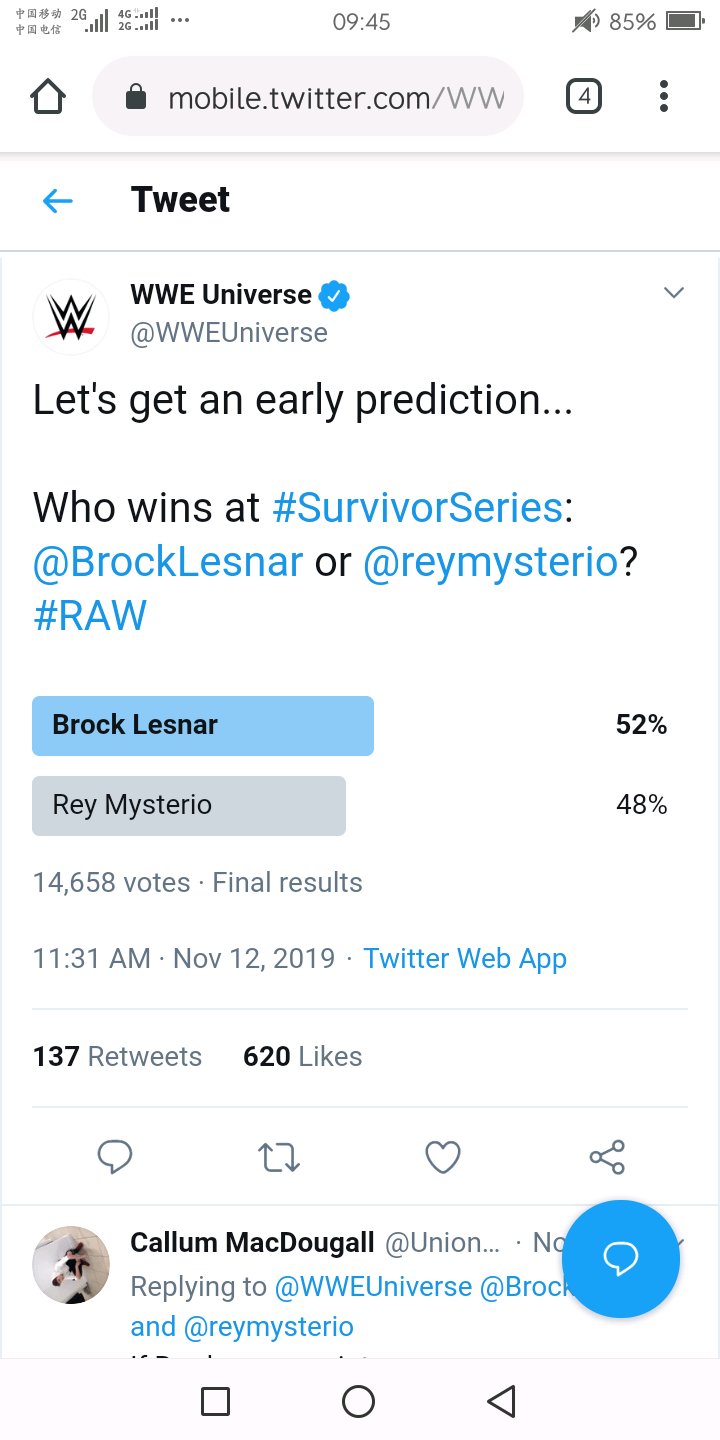Like the tweet with the heart icon

(443, 1157)
